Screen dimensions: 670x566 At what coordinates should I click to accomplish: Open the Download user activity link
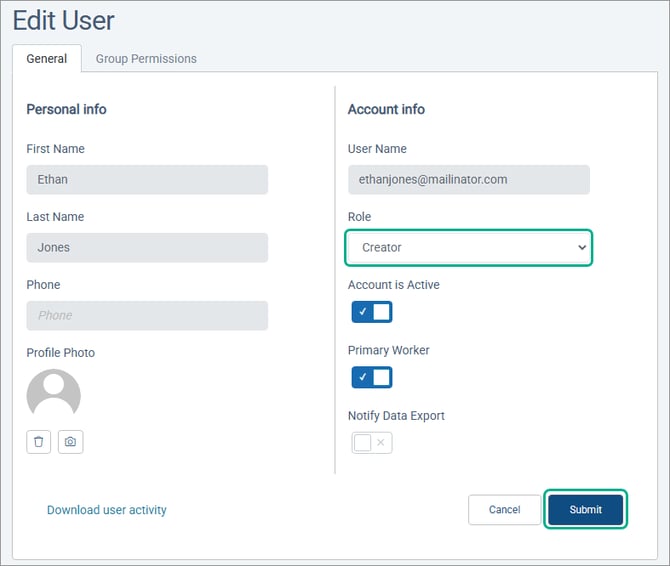pos(107,510)
